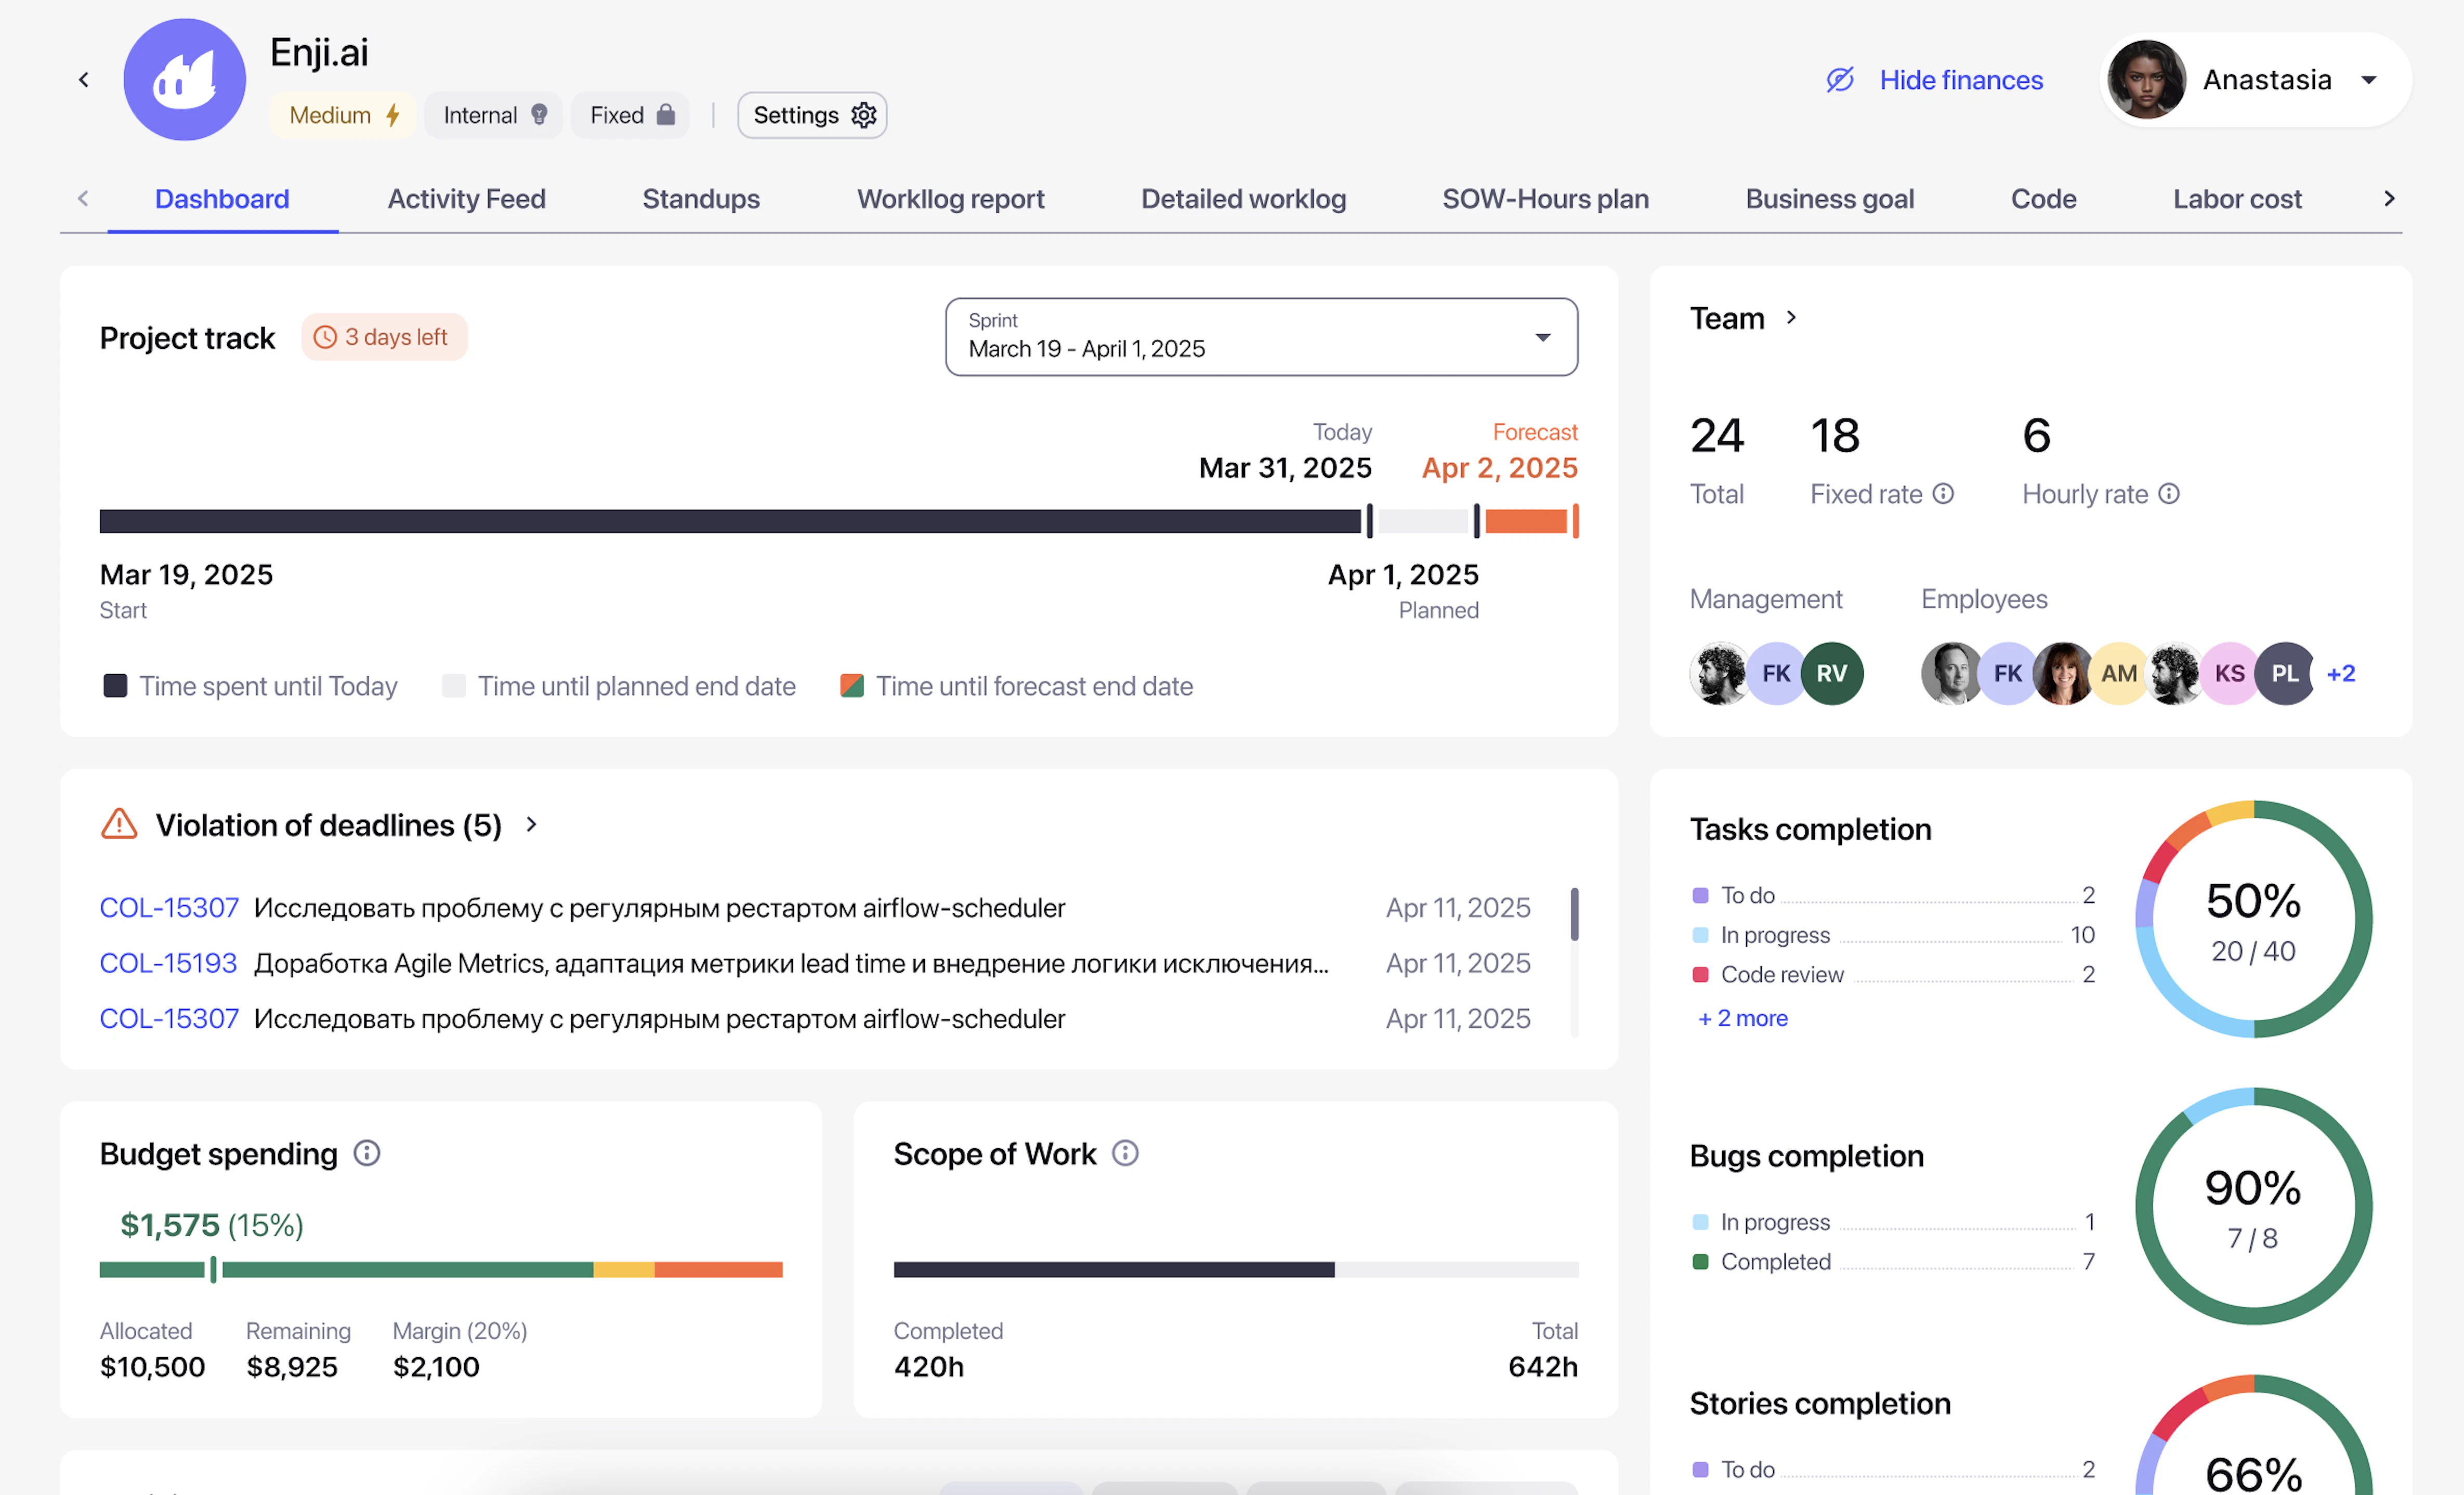Click the Scope of Work info icon
The width and height of the screenshot is (2464, 1495).
pyautogui.click(x=1125, y=1153)
